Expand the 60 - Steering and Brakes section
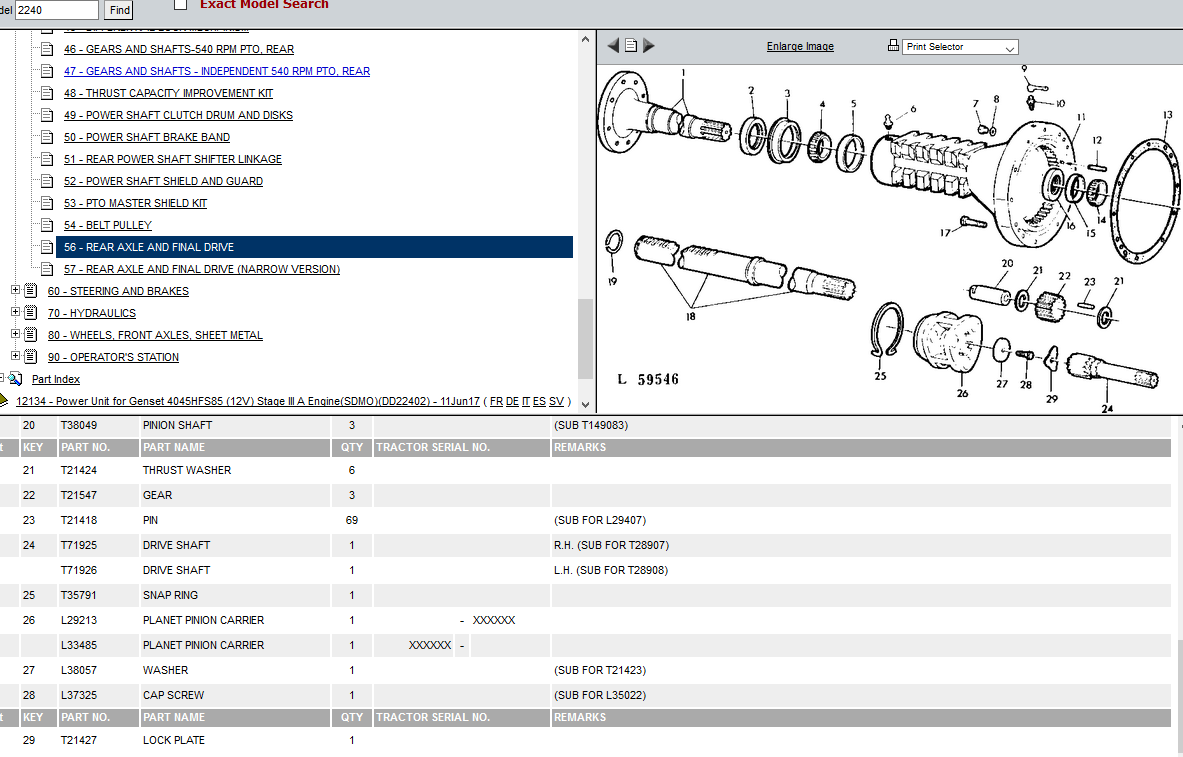Image resolution: width=1183 pixels, height=757 pixels. [x=15, y=291]
